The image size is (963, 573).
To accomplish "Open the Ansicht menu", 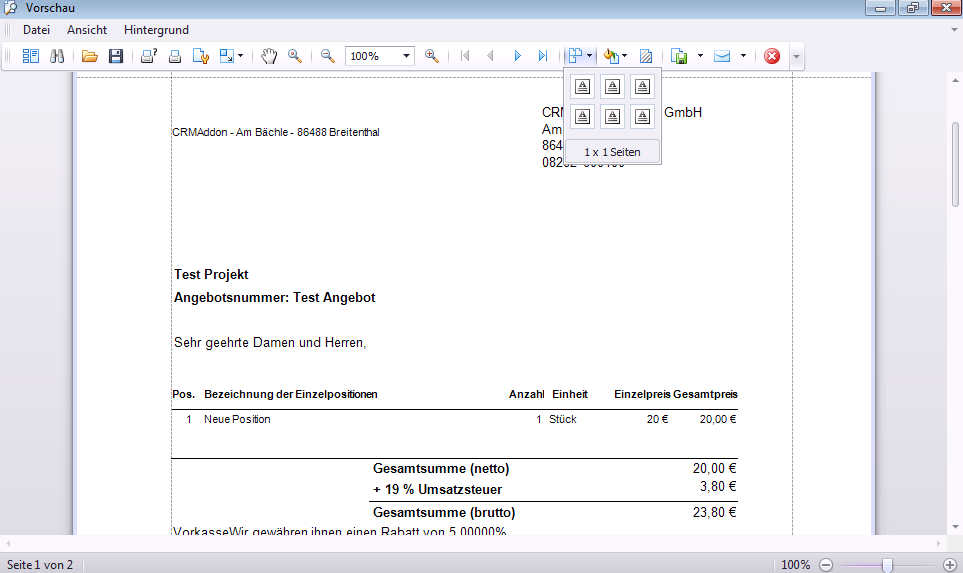I will [87, 29].
